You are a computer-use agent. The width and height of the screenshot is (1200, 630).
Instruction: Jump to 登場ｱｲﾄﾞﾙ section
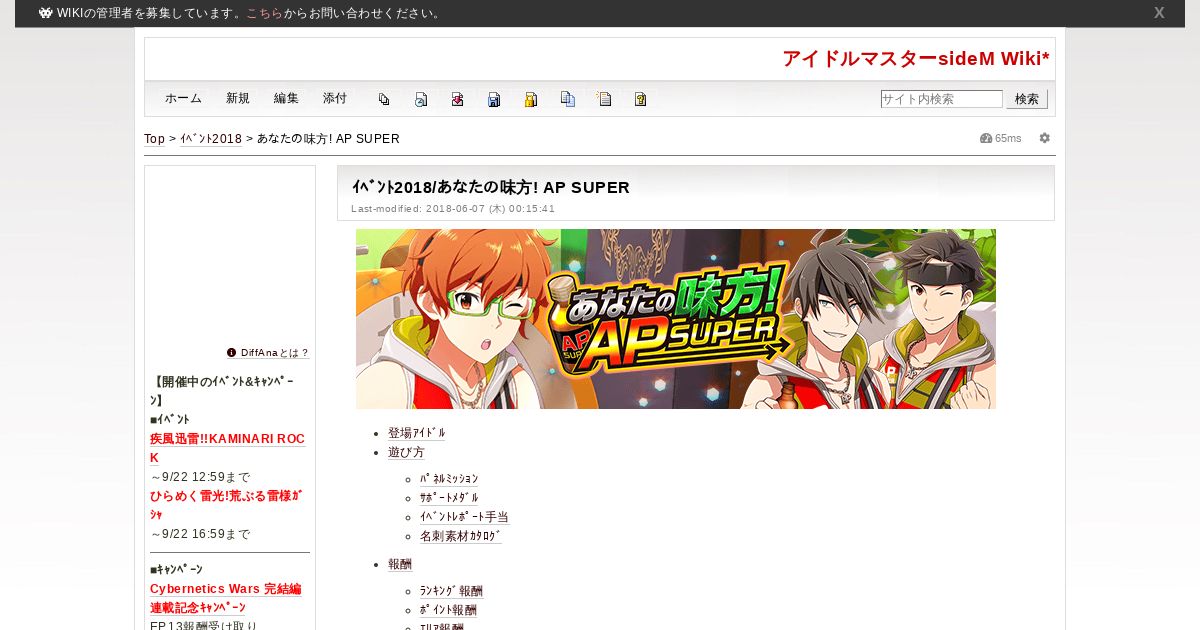(x=417, y=433)
